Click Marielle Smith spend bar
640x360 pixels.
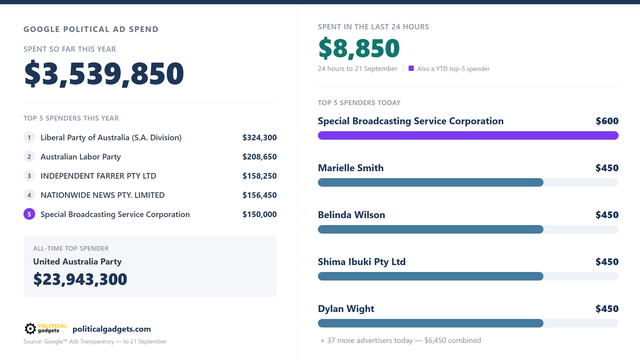(x=431, y=182)
